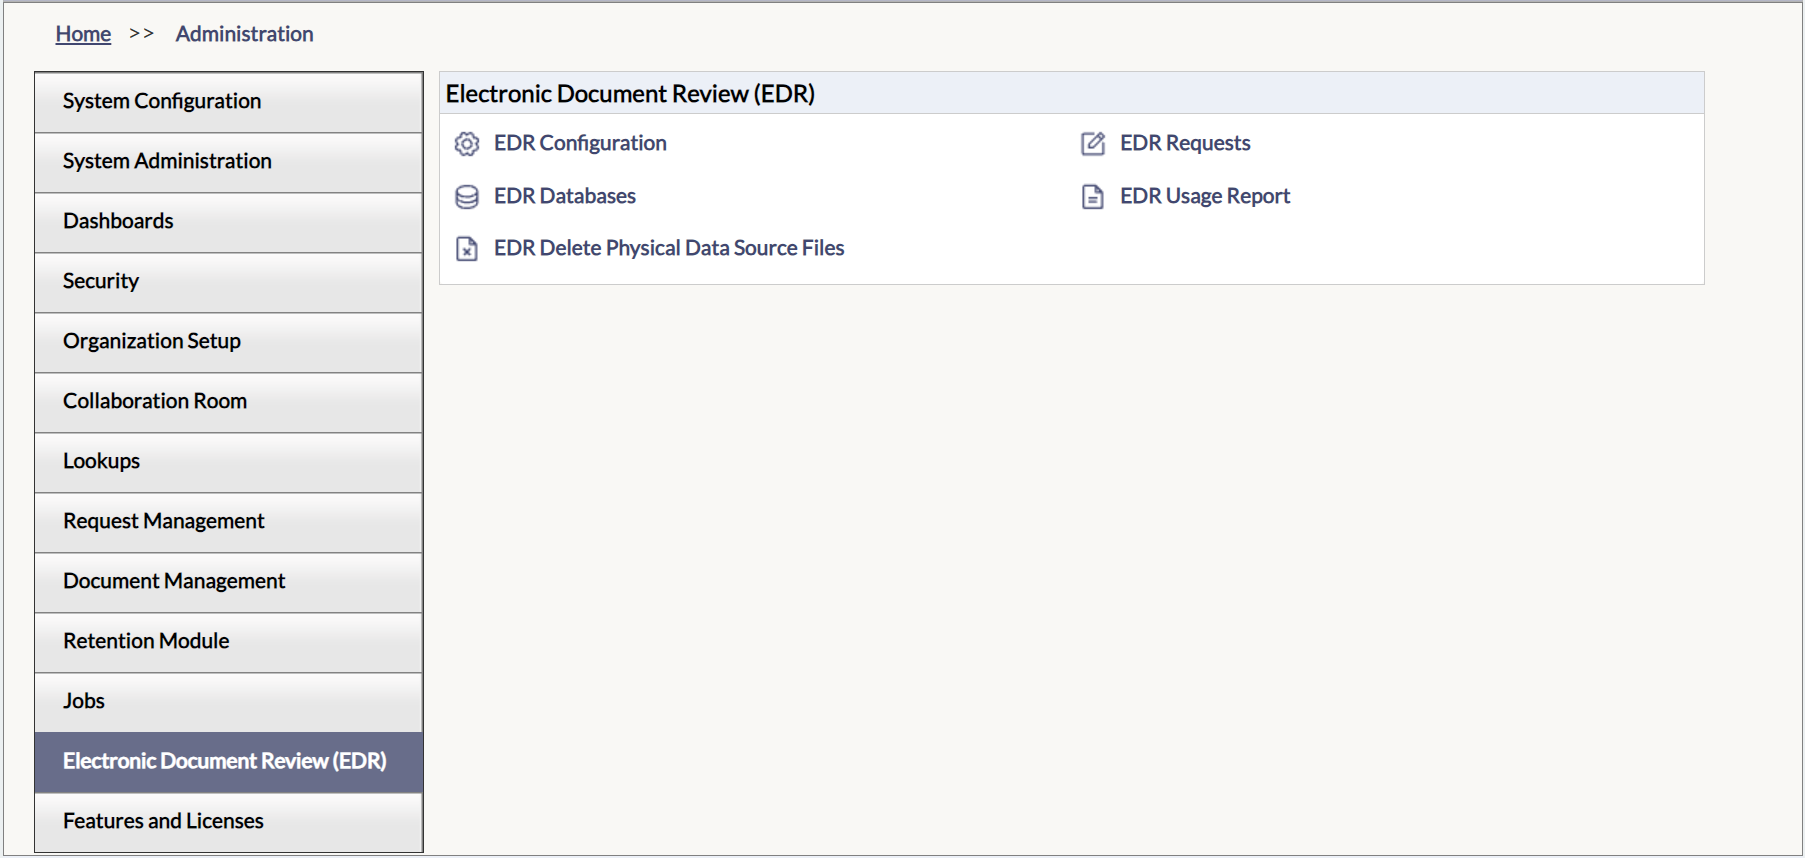Image resolution: width=1805 pixels, height=858 pixels.
Task: Open Features and Licenses in the sidebar
Action: tap(229, 822)
